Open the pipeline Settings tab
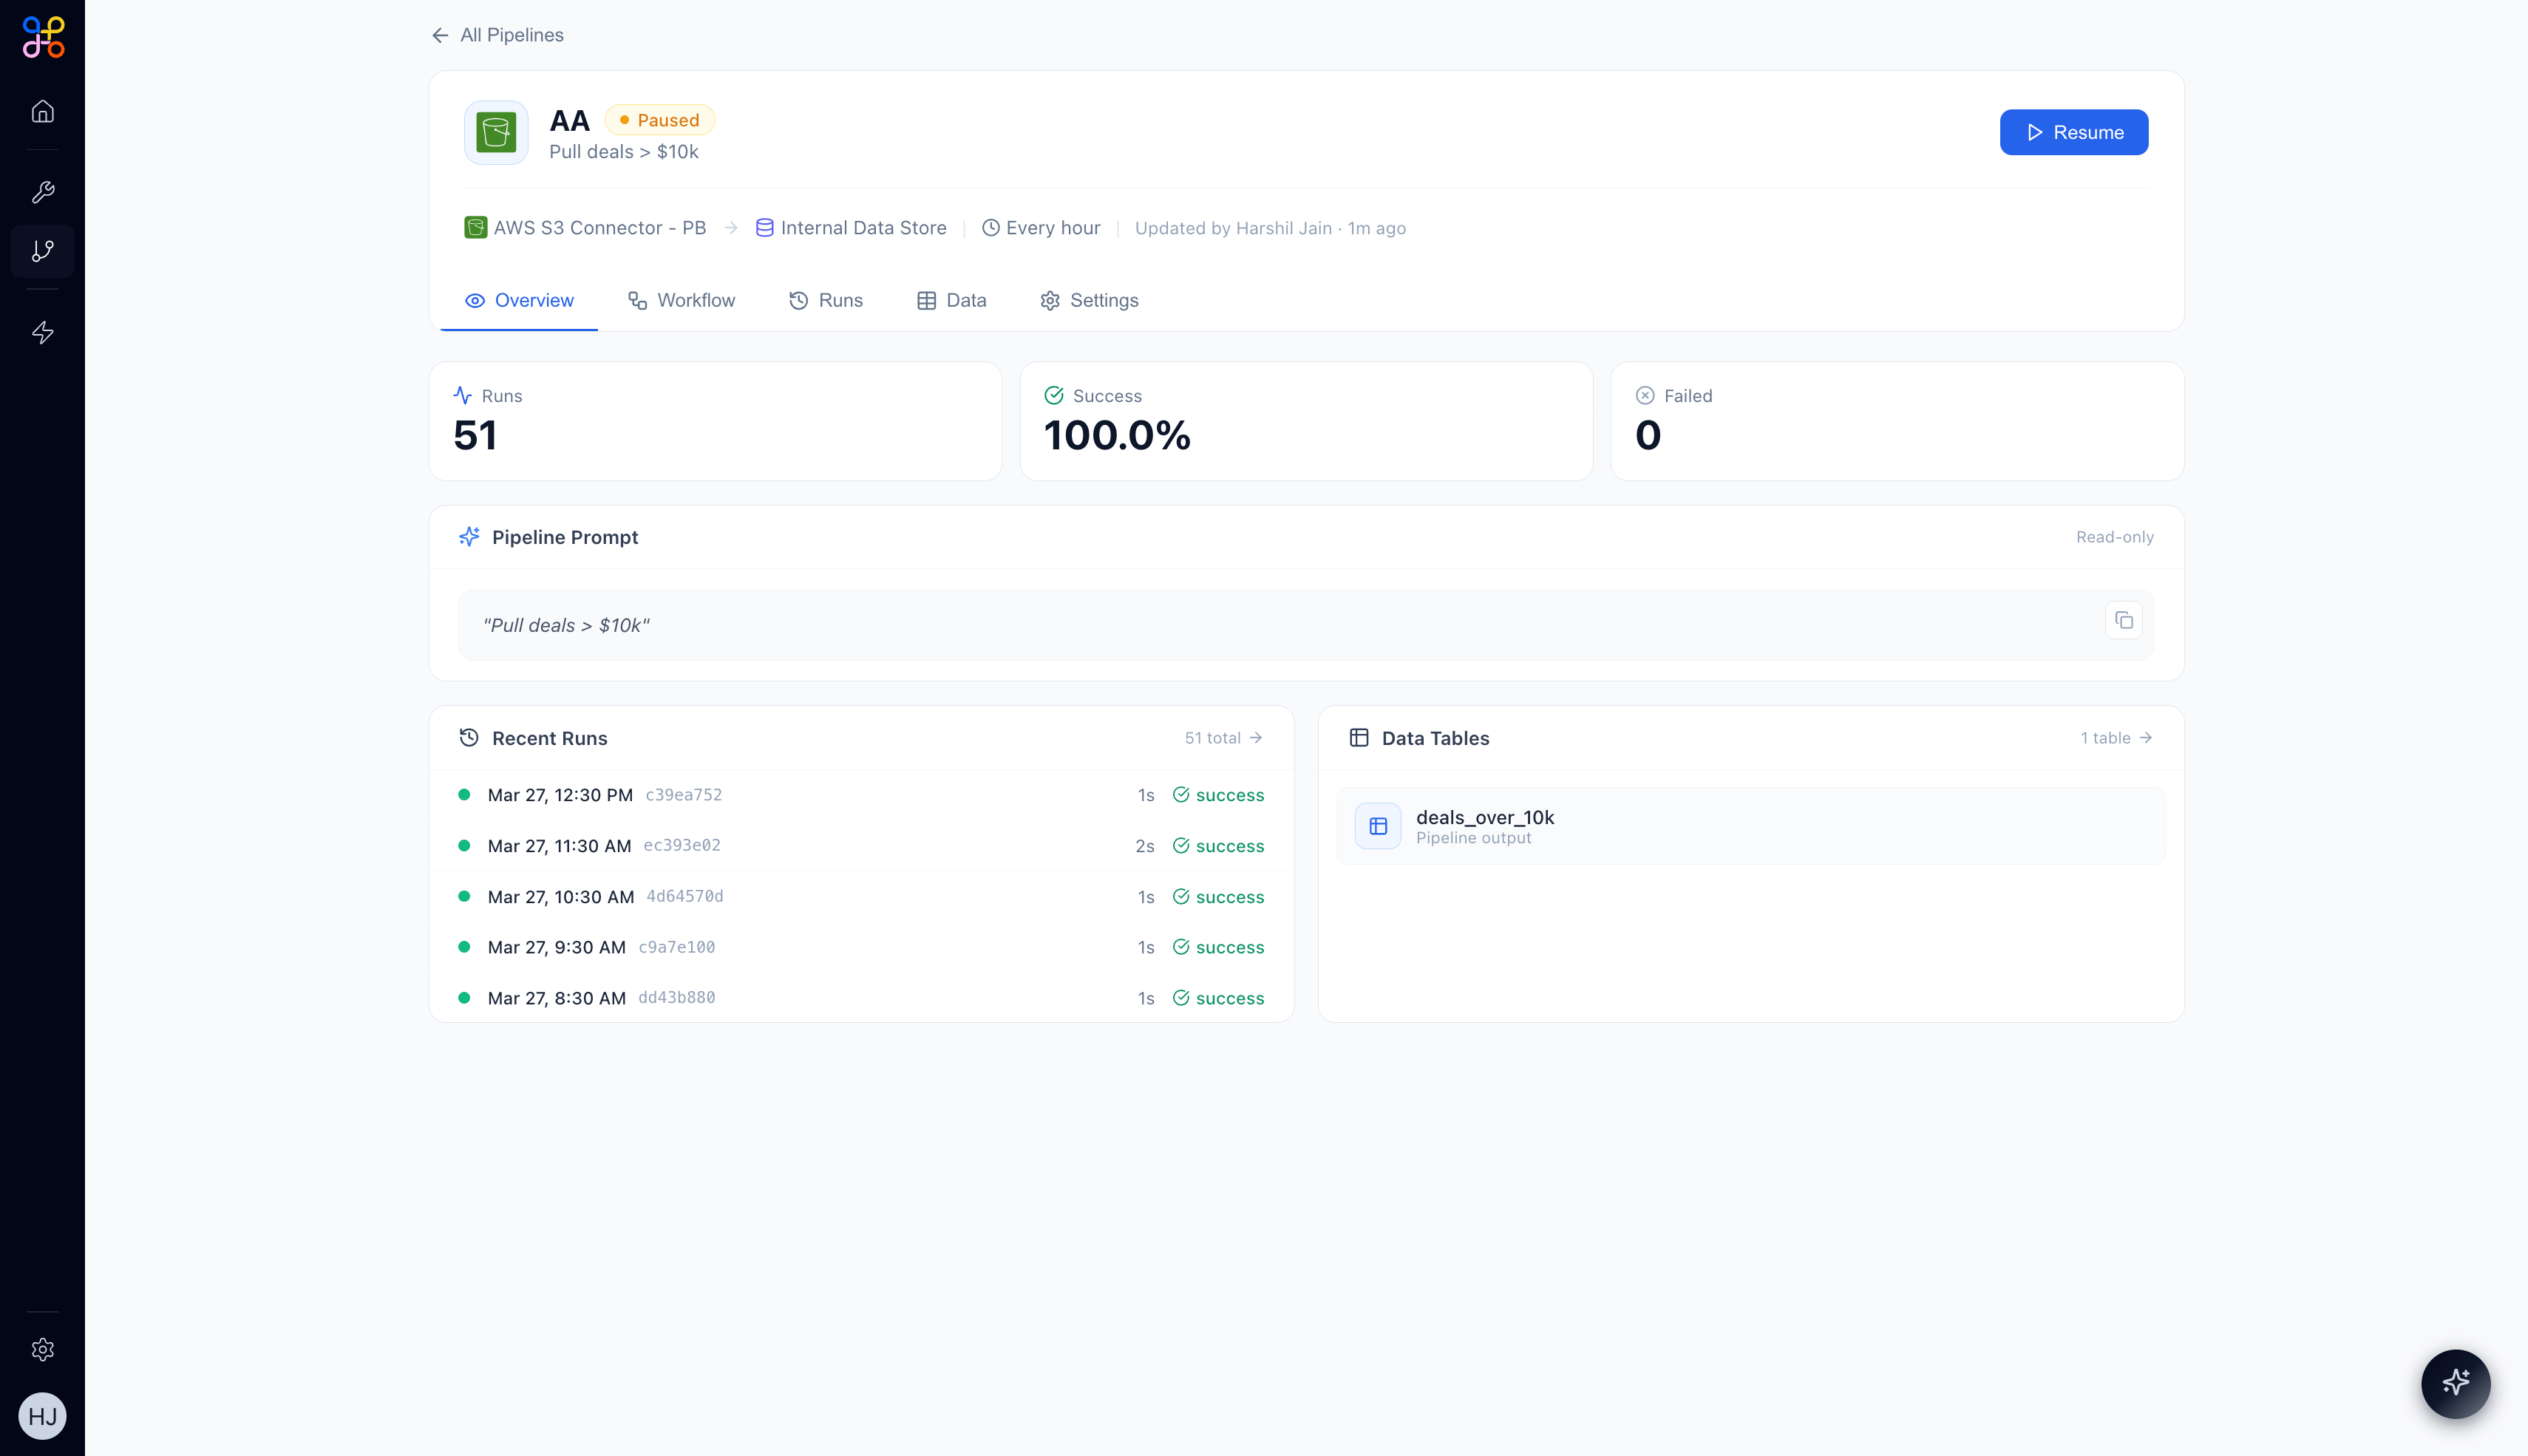The height and width of the screenshot is (1456, 2528). tap(1089, 300)
